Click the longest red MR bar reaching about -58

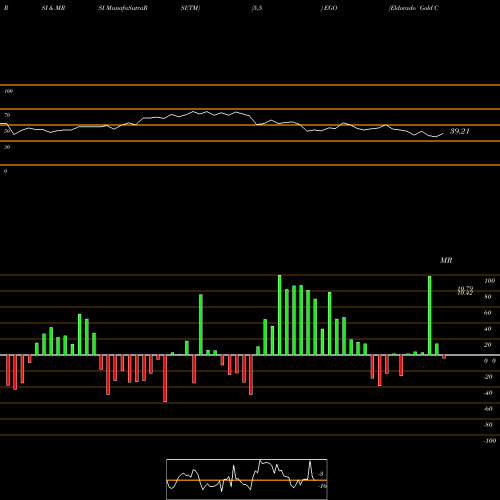click(x=165, y=378)
